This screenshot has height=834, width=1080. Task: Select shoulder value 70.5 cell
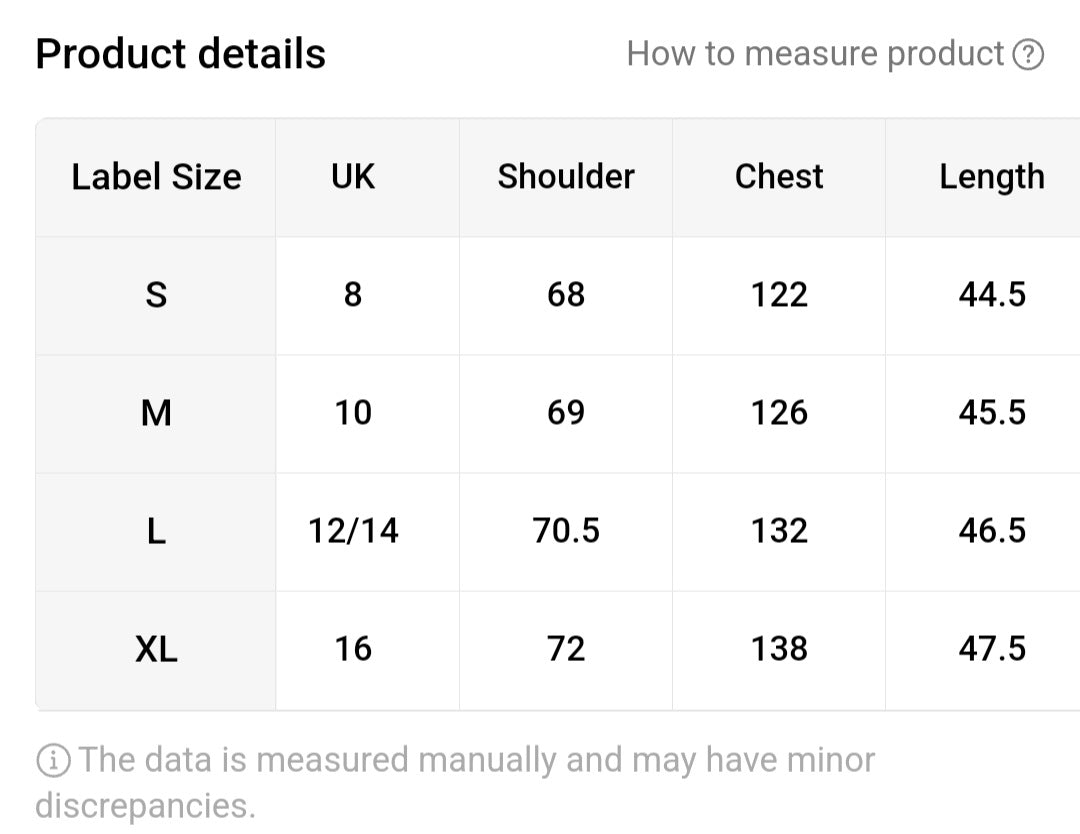click(x=565, y=532)
